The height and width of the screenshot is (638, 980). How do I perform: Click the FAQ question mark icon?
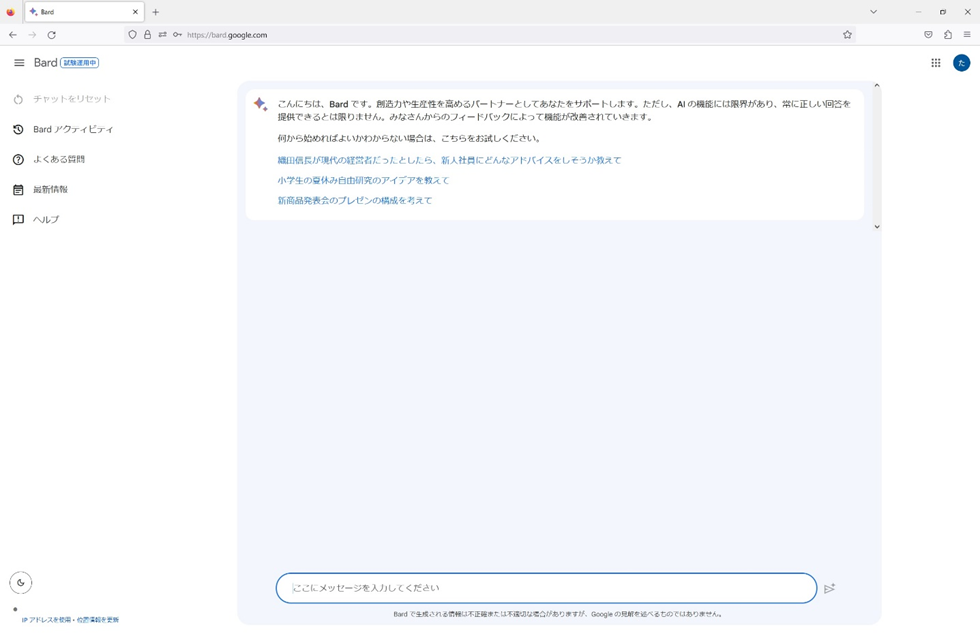[18, 159]
